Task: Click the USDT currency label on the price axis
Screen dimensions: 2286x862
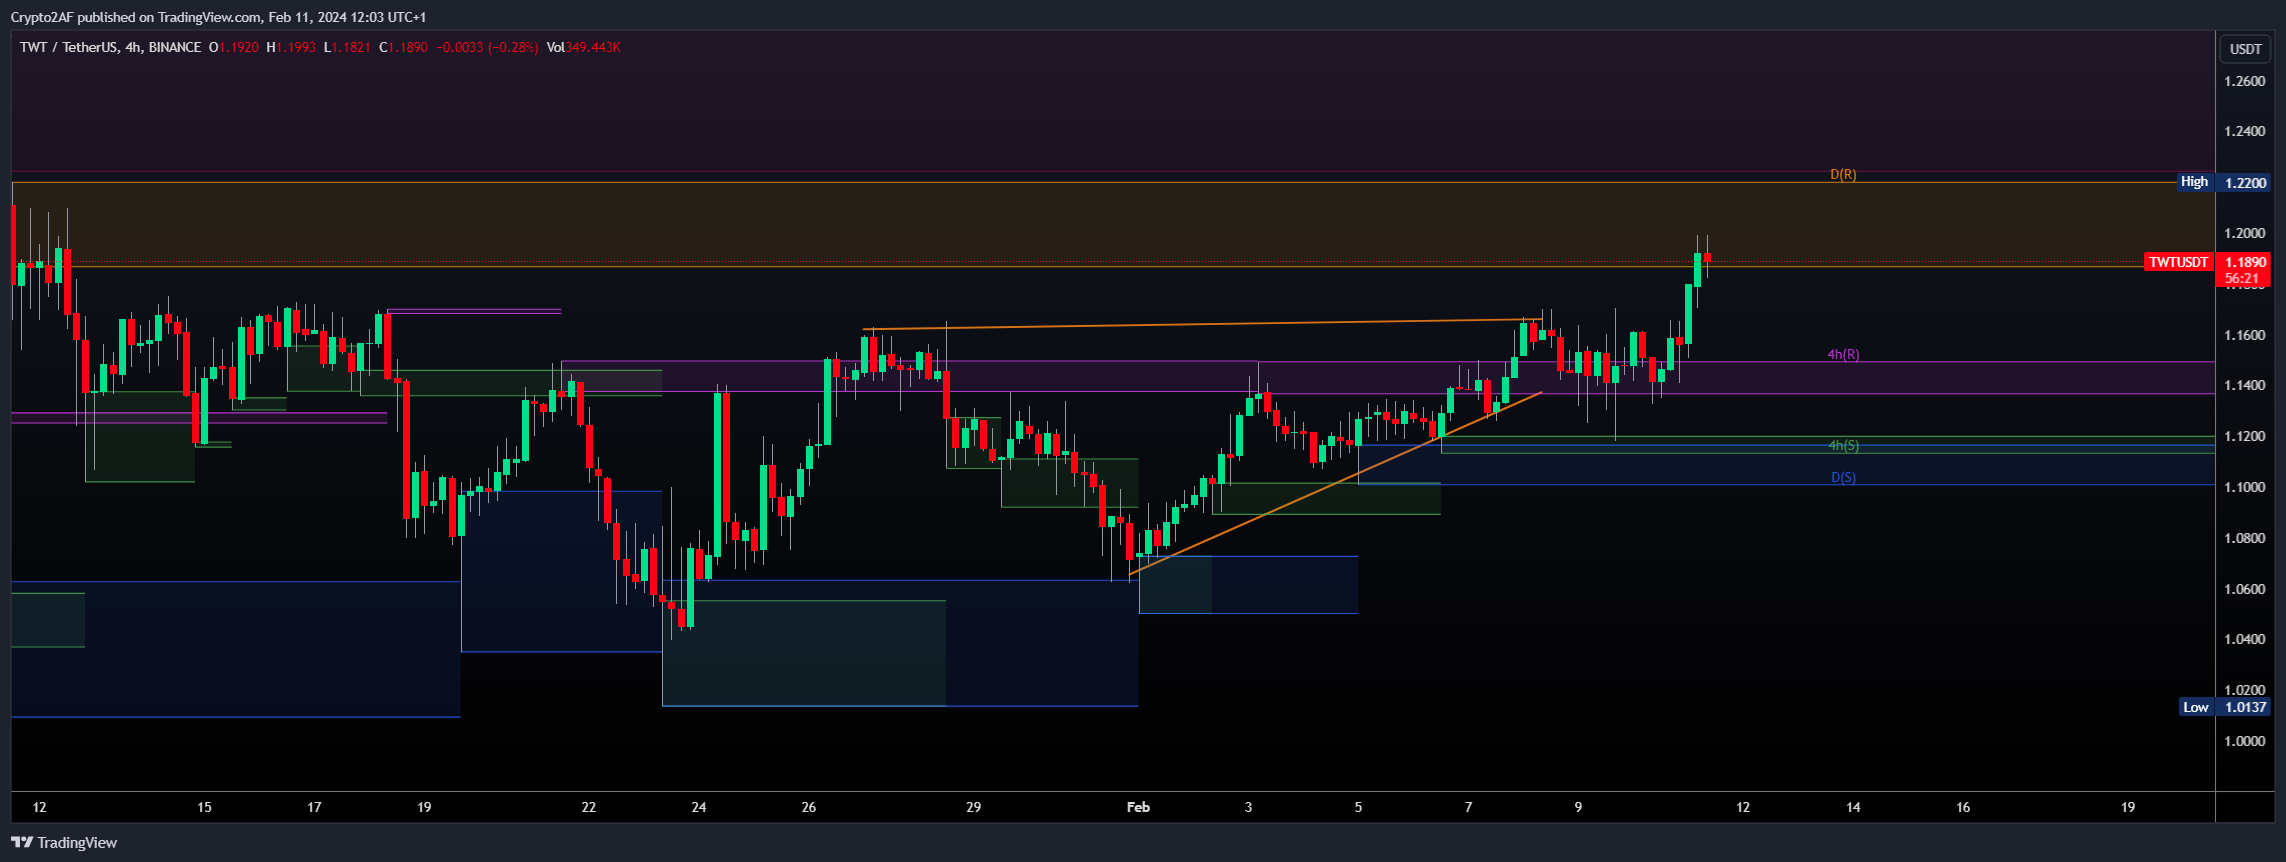Action: [x=2245, y=49]
